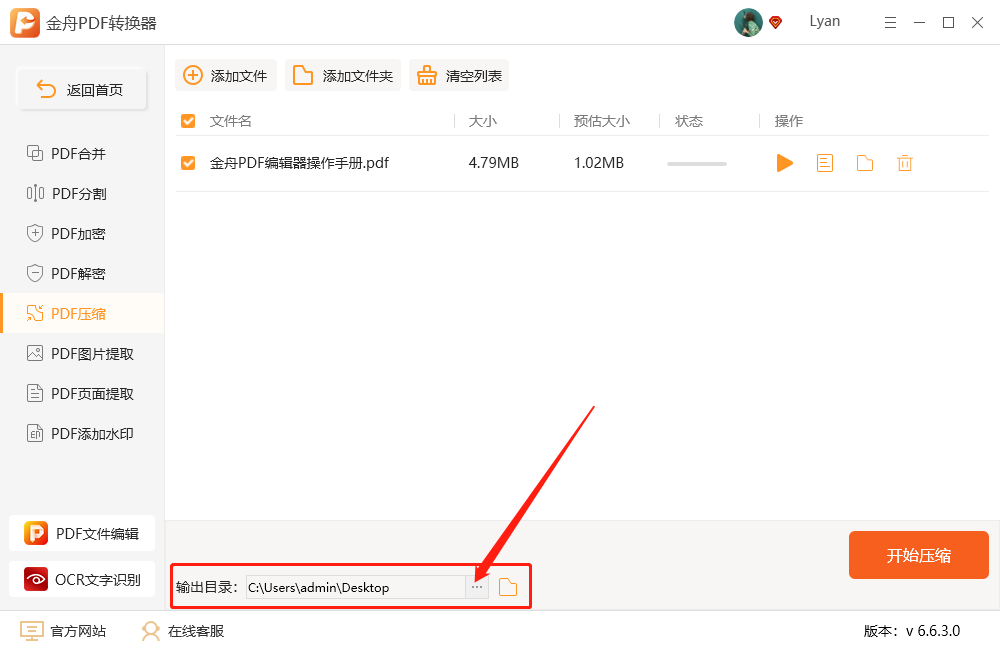Click the 大小 column header
The height and width of the screenshot is (650, 1000).
point(483,121)
